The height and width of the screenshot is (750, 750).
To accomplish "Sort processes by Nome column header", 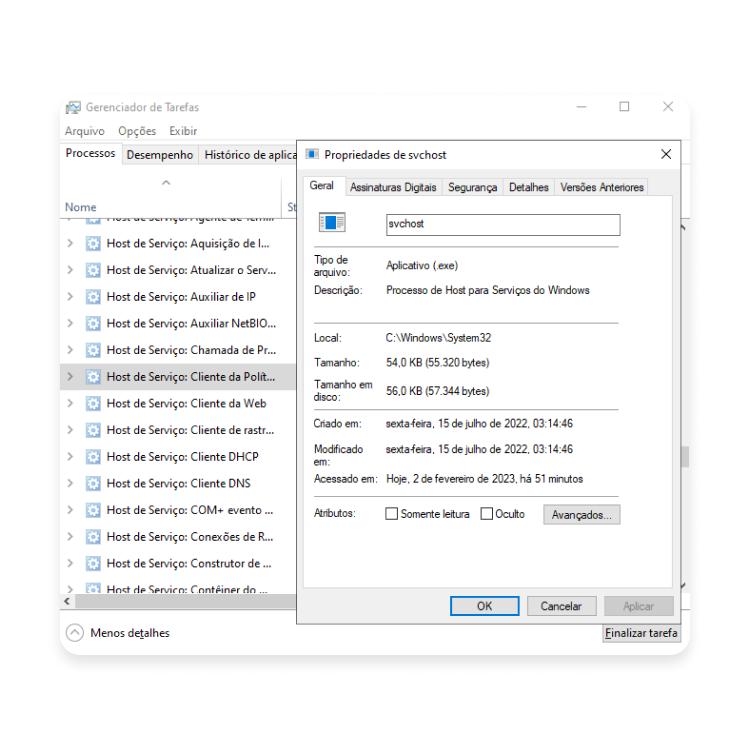I will (x=80, y=207).
